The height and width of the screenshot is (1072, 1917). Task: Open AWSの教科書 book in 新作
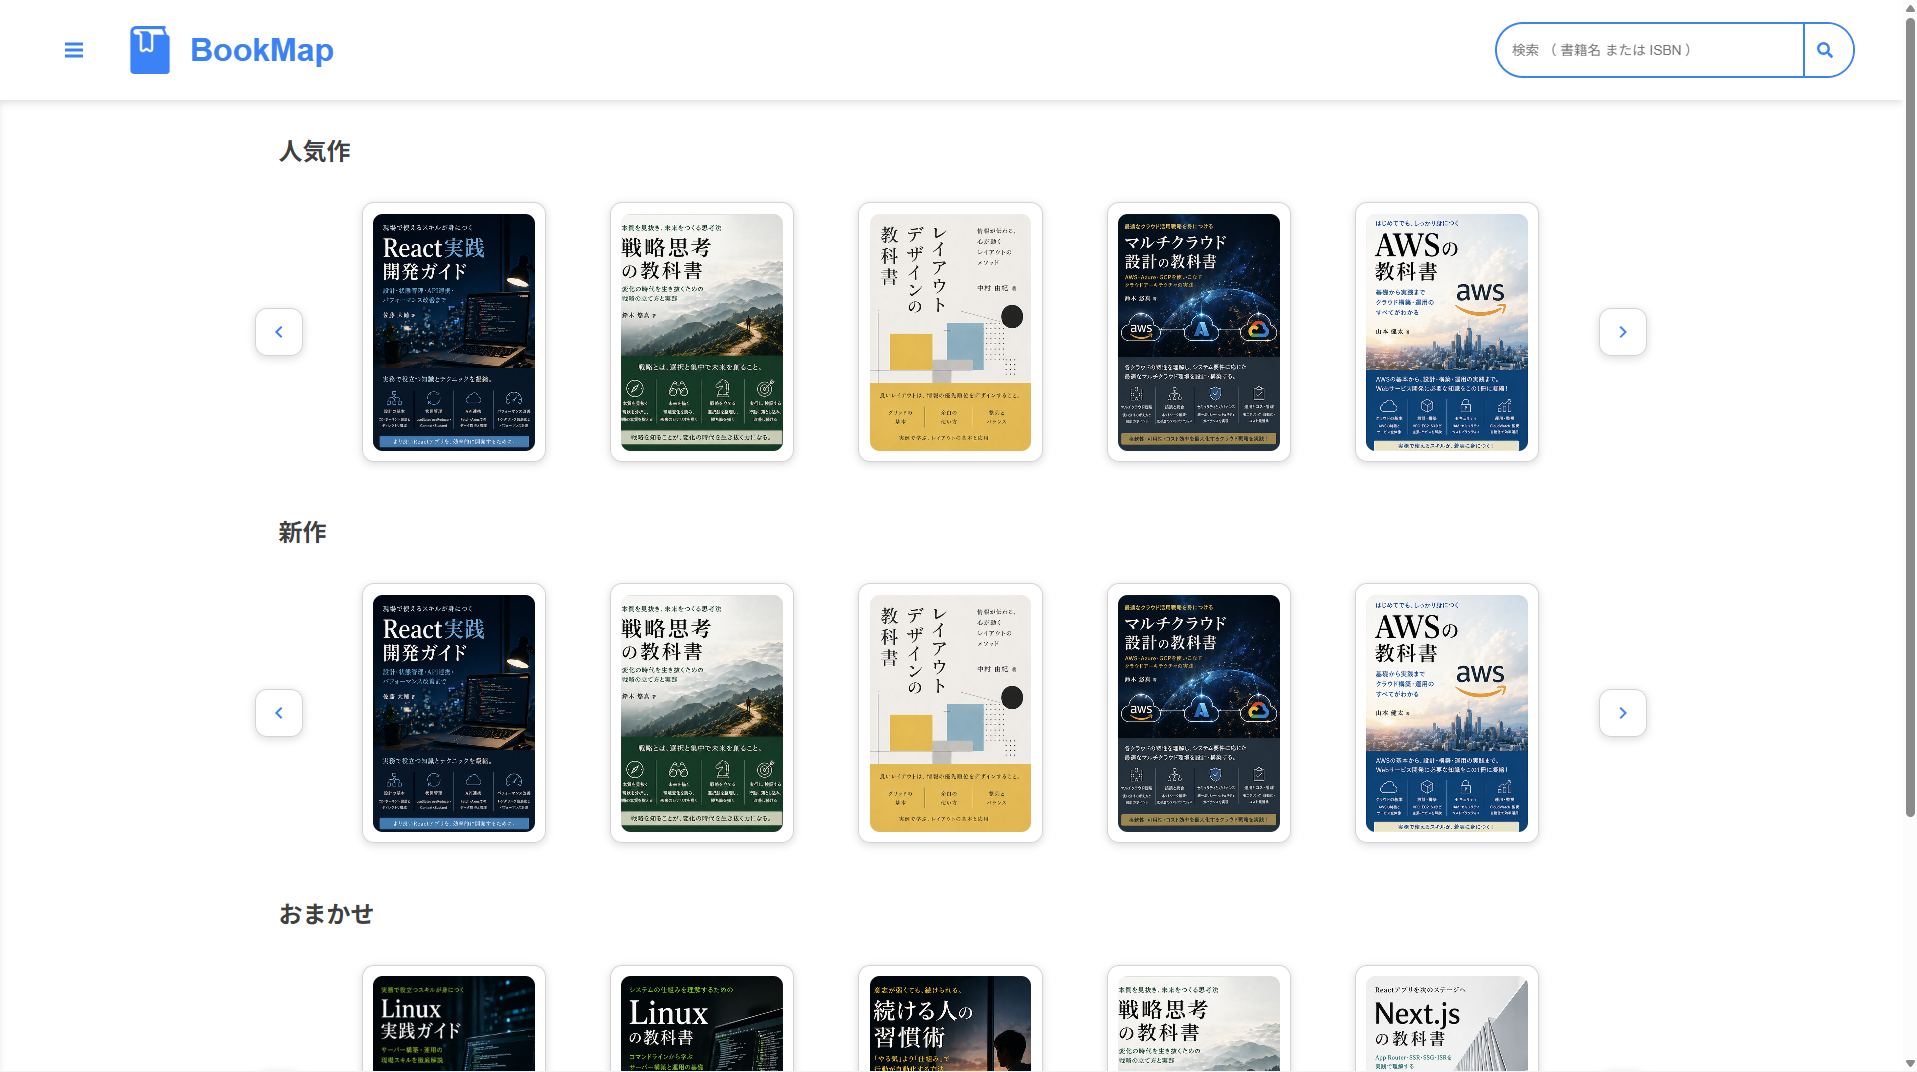pos(1447,713)
